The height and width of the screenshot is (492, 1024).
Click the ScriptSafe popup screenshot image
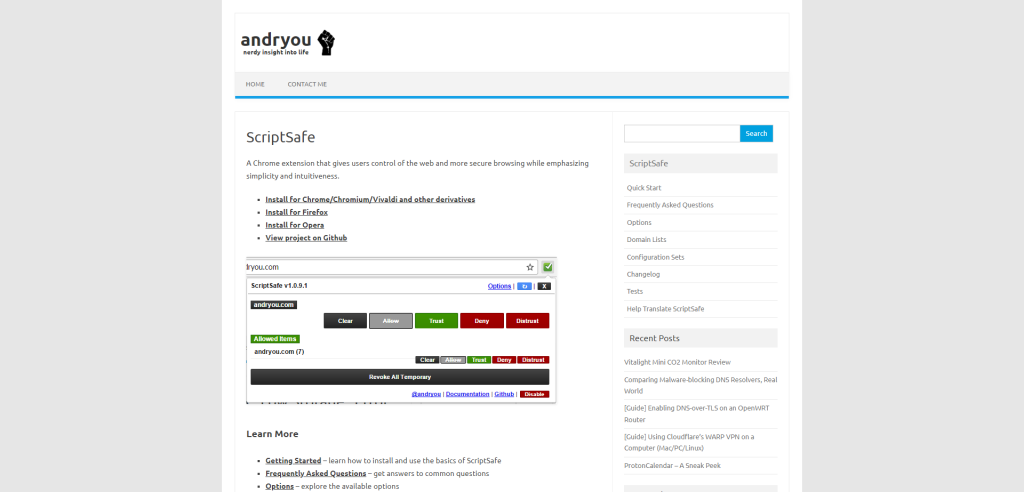point(401,331)
